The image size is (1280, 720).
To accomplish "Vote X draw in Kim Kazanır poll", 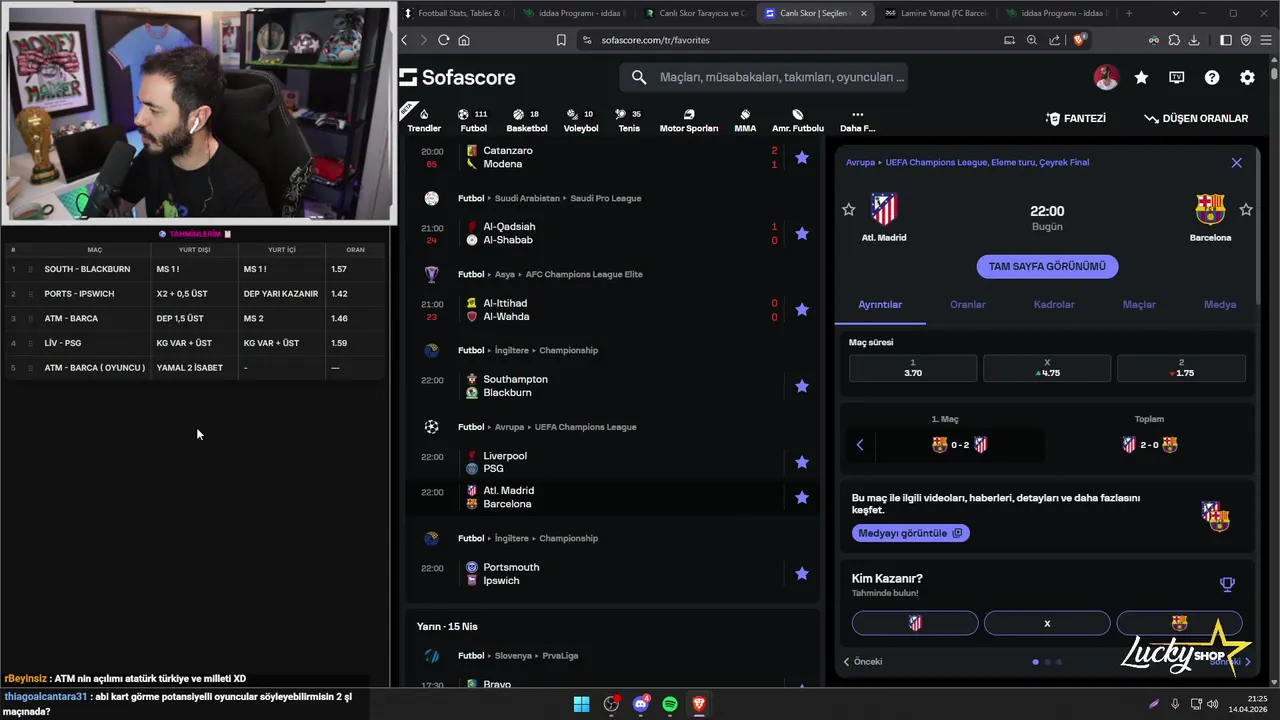I will (1047, 623).
